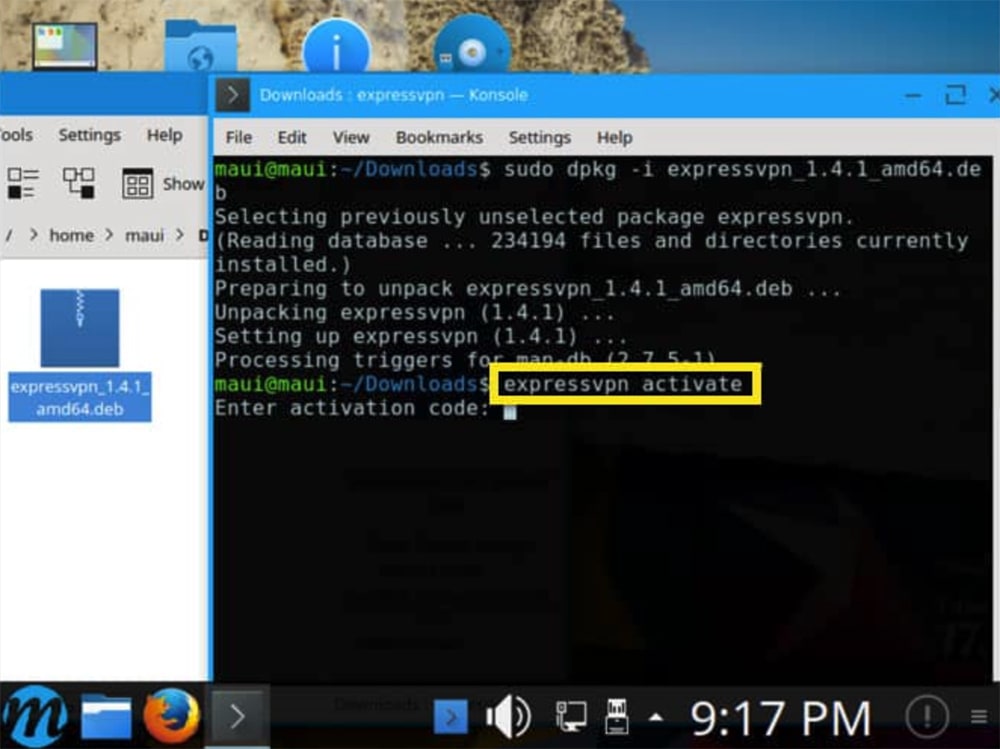Select the tree-style view mode icon in Dolphin
The height and width of the screenshot is (749, 1000).
tap(78, 183)
